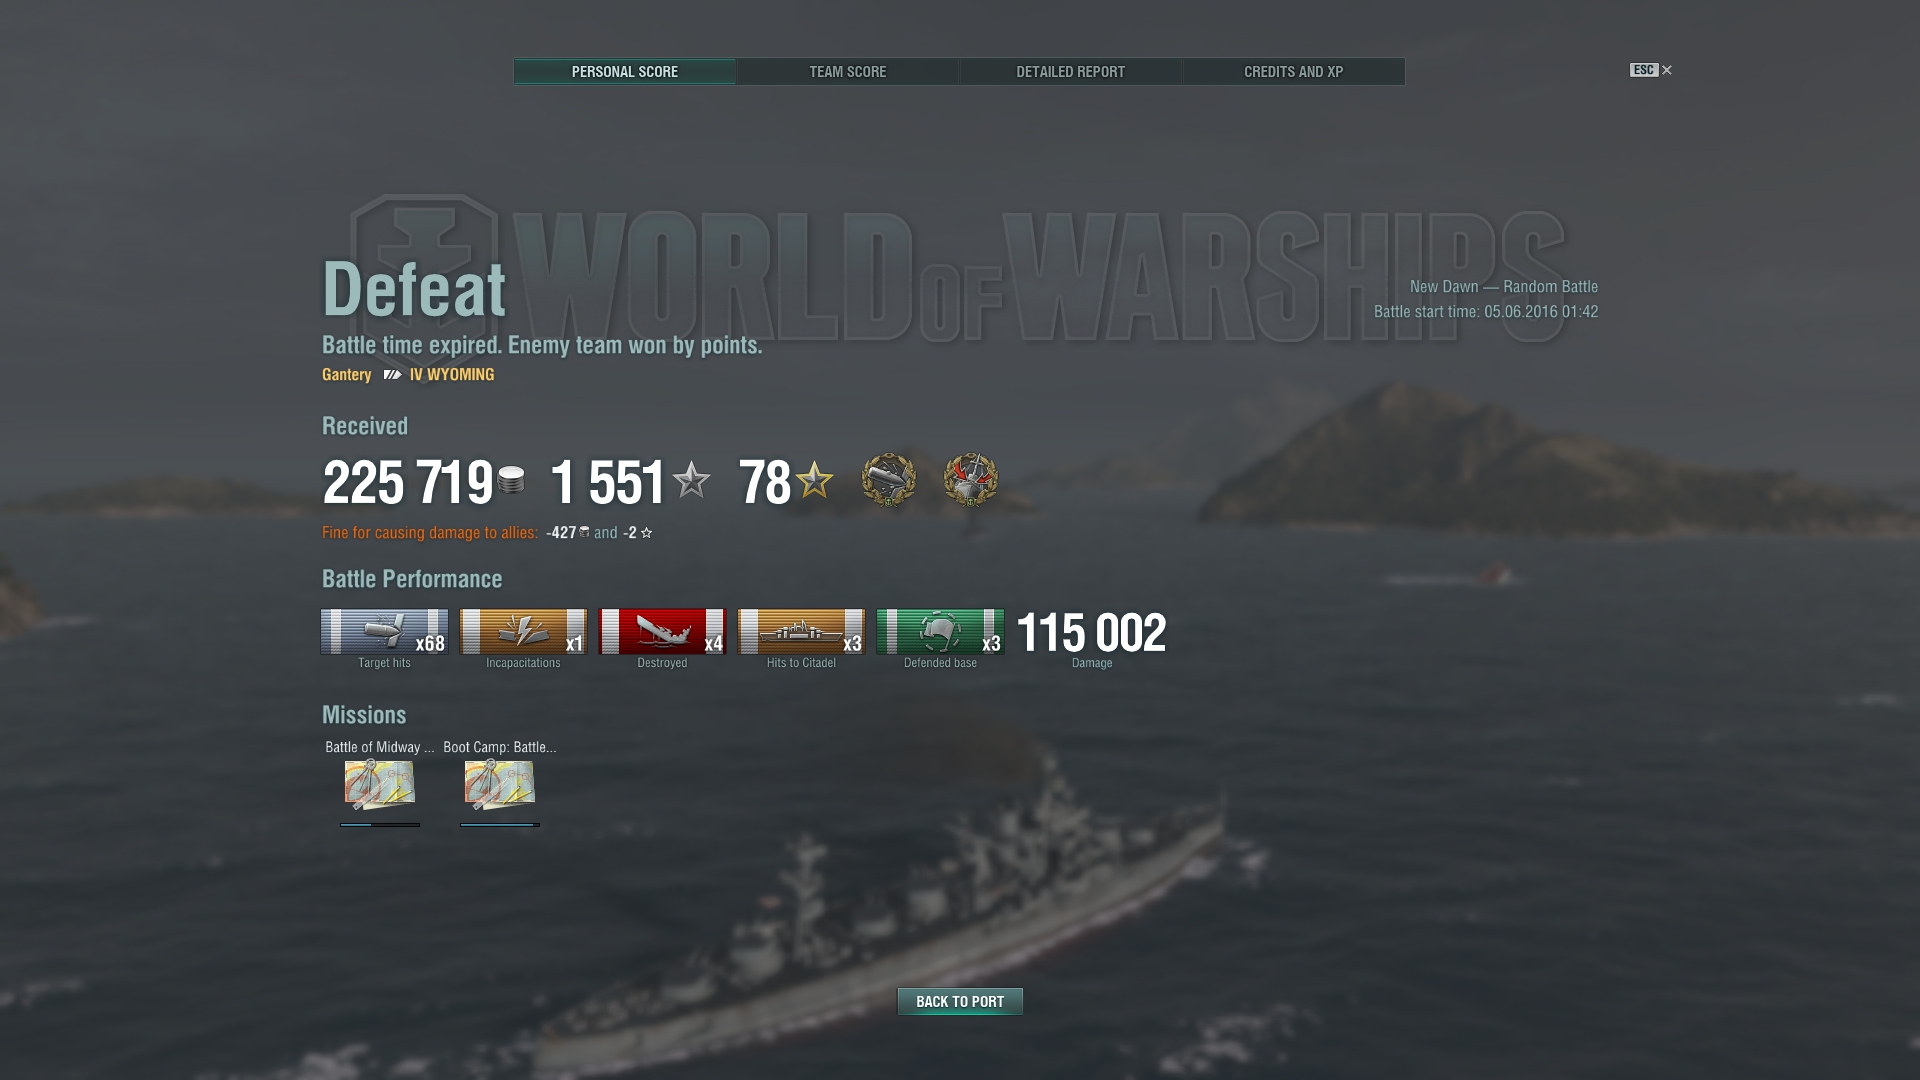
Task: Click the gold free XP star icon
Action: tap(815, 480)
